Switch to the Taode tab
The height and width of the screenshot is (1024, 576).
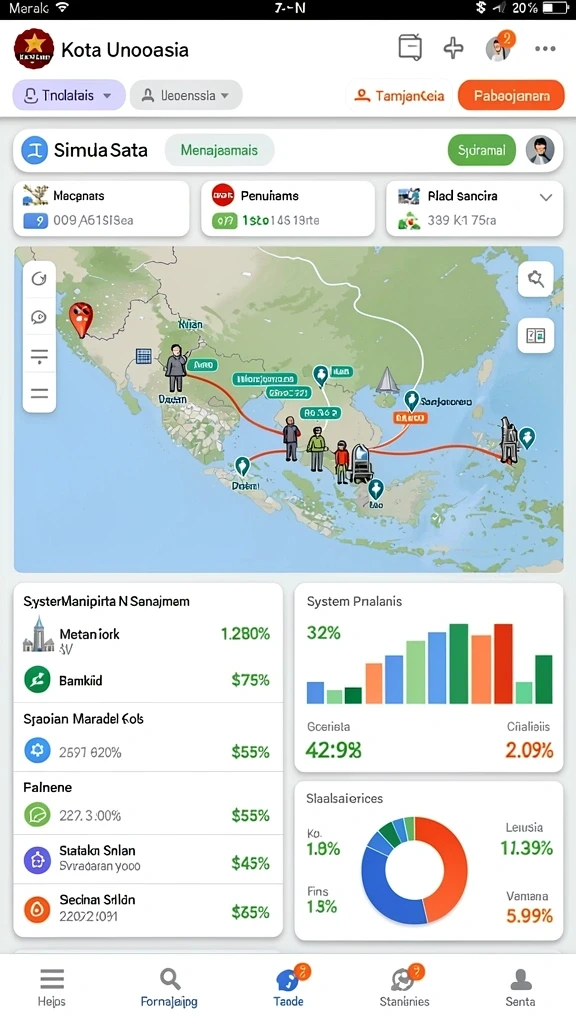pyautogui.click(x=288, y=988)
